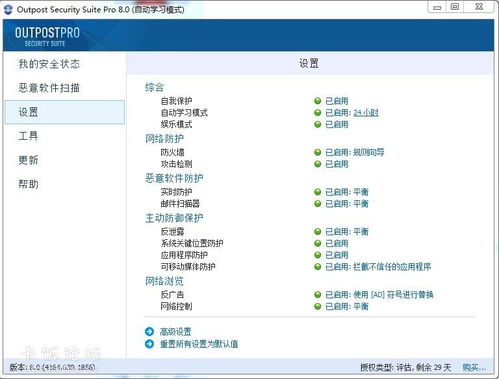Click 已启用: 平衡 status for 实时防护
Screen dimensions: 499x379
tap(347, 192)
